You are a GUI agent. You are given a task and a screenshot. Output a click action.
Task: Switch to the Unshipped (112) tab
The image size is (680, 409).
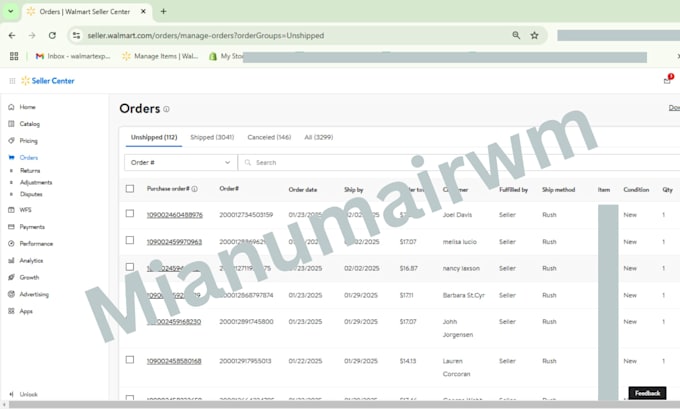pyautogui.click(x=154, y=137)
